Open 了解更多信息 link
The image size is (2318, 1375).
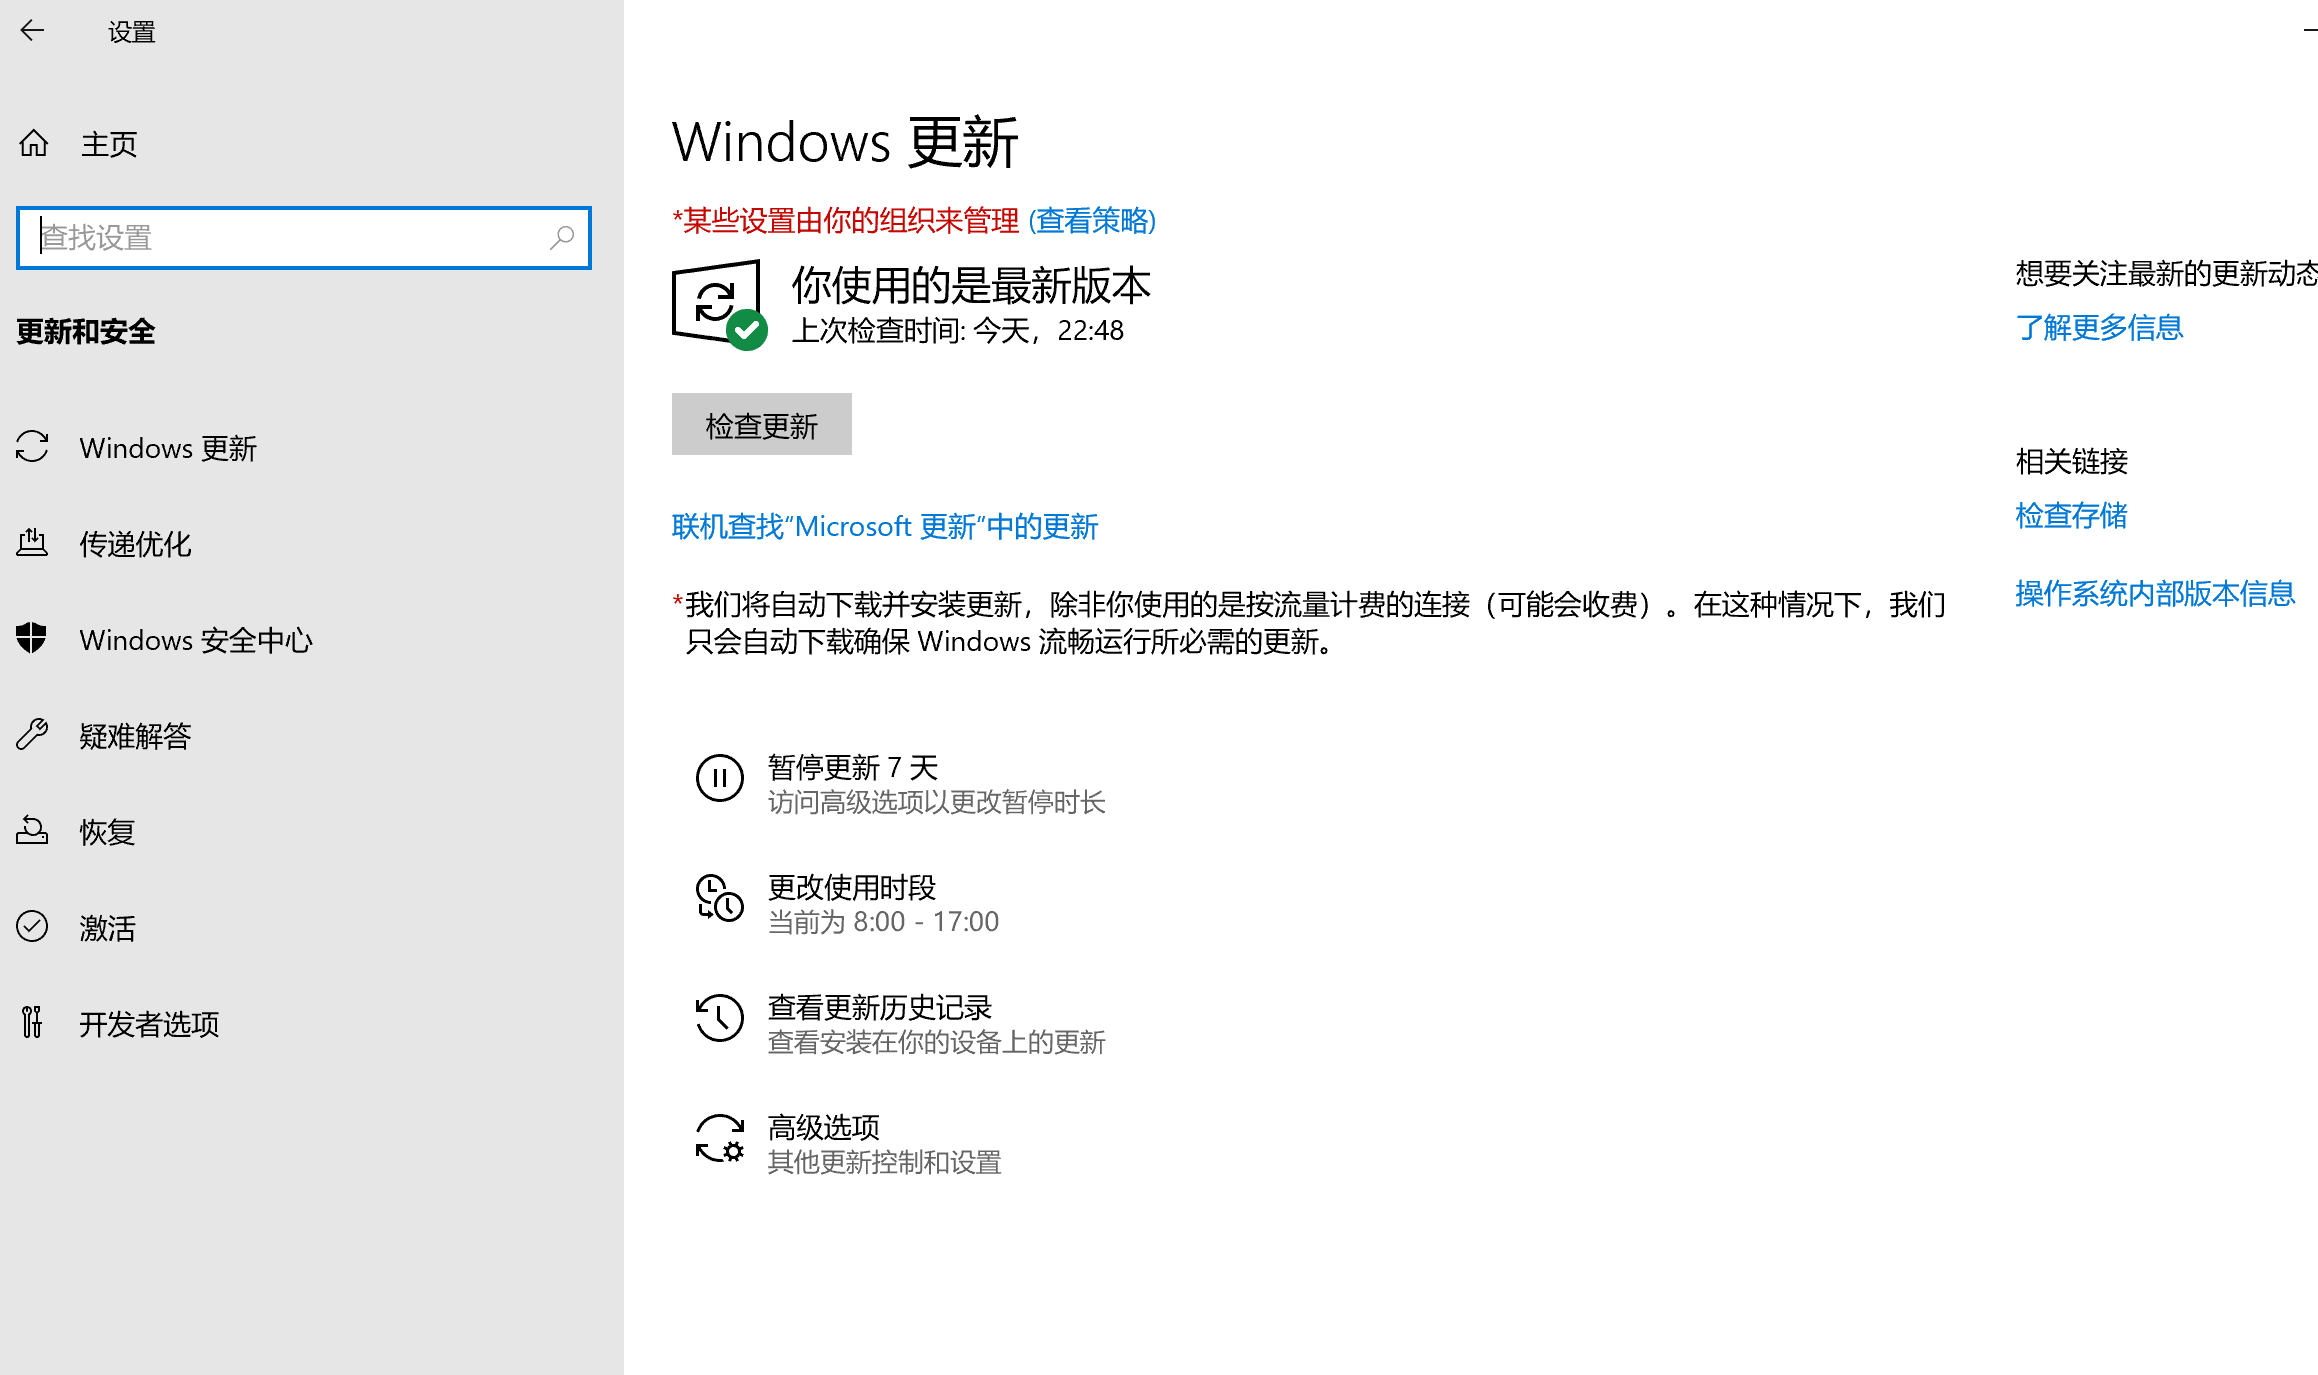(2099, 327)
